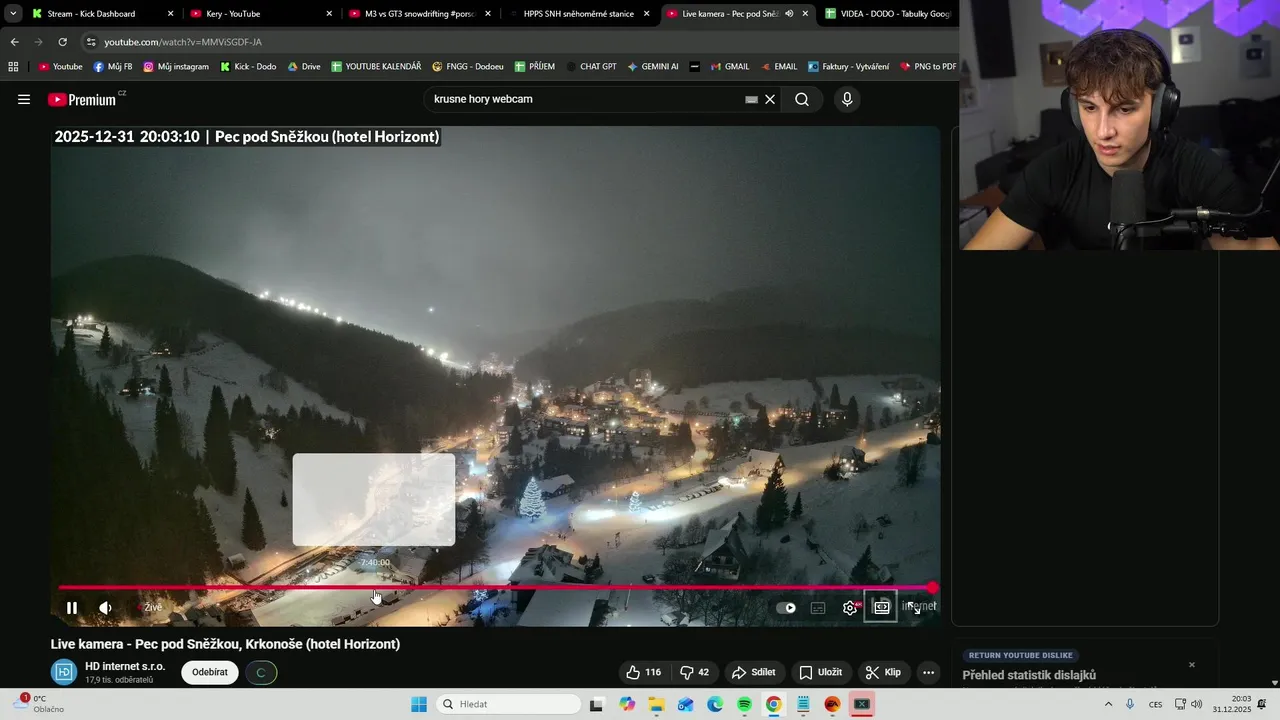
Task: Show hidden system tray icons
Action: pos(1108,704)
